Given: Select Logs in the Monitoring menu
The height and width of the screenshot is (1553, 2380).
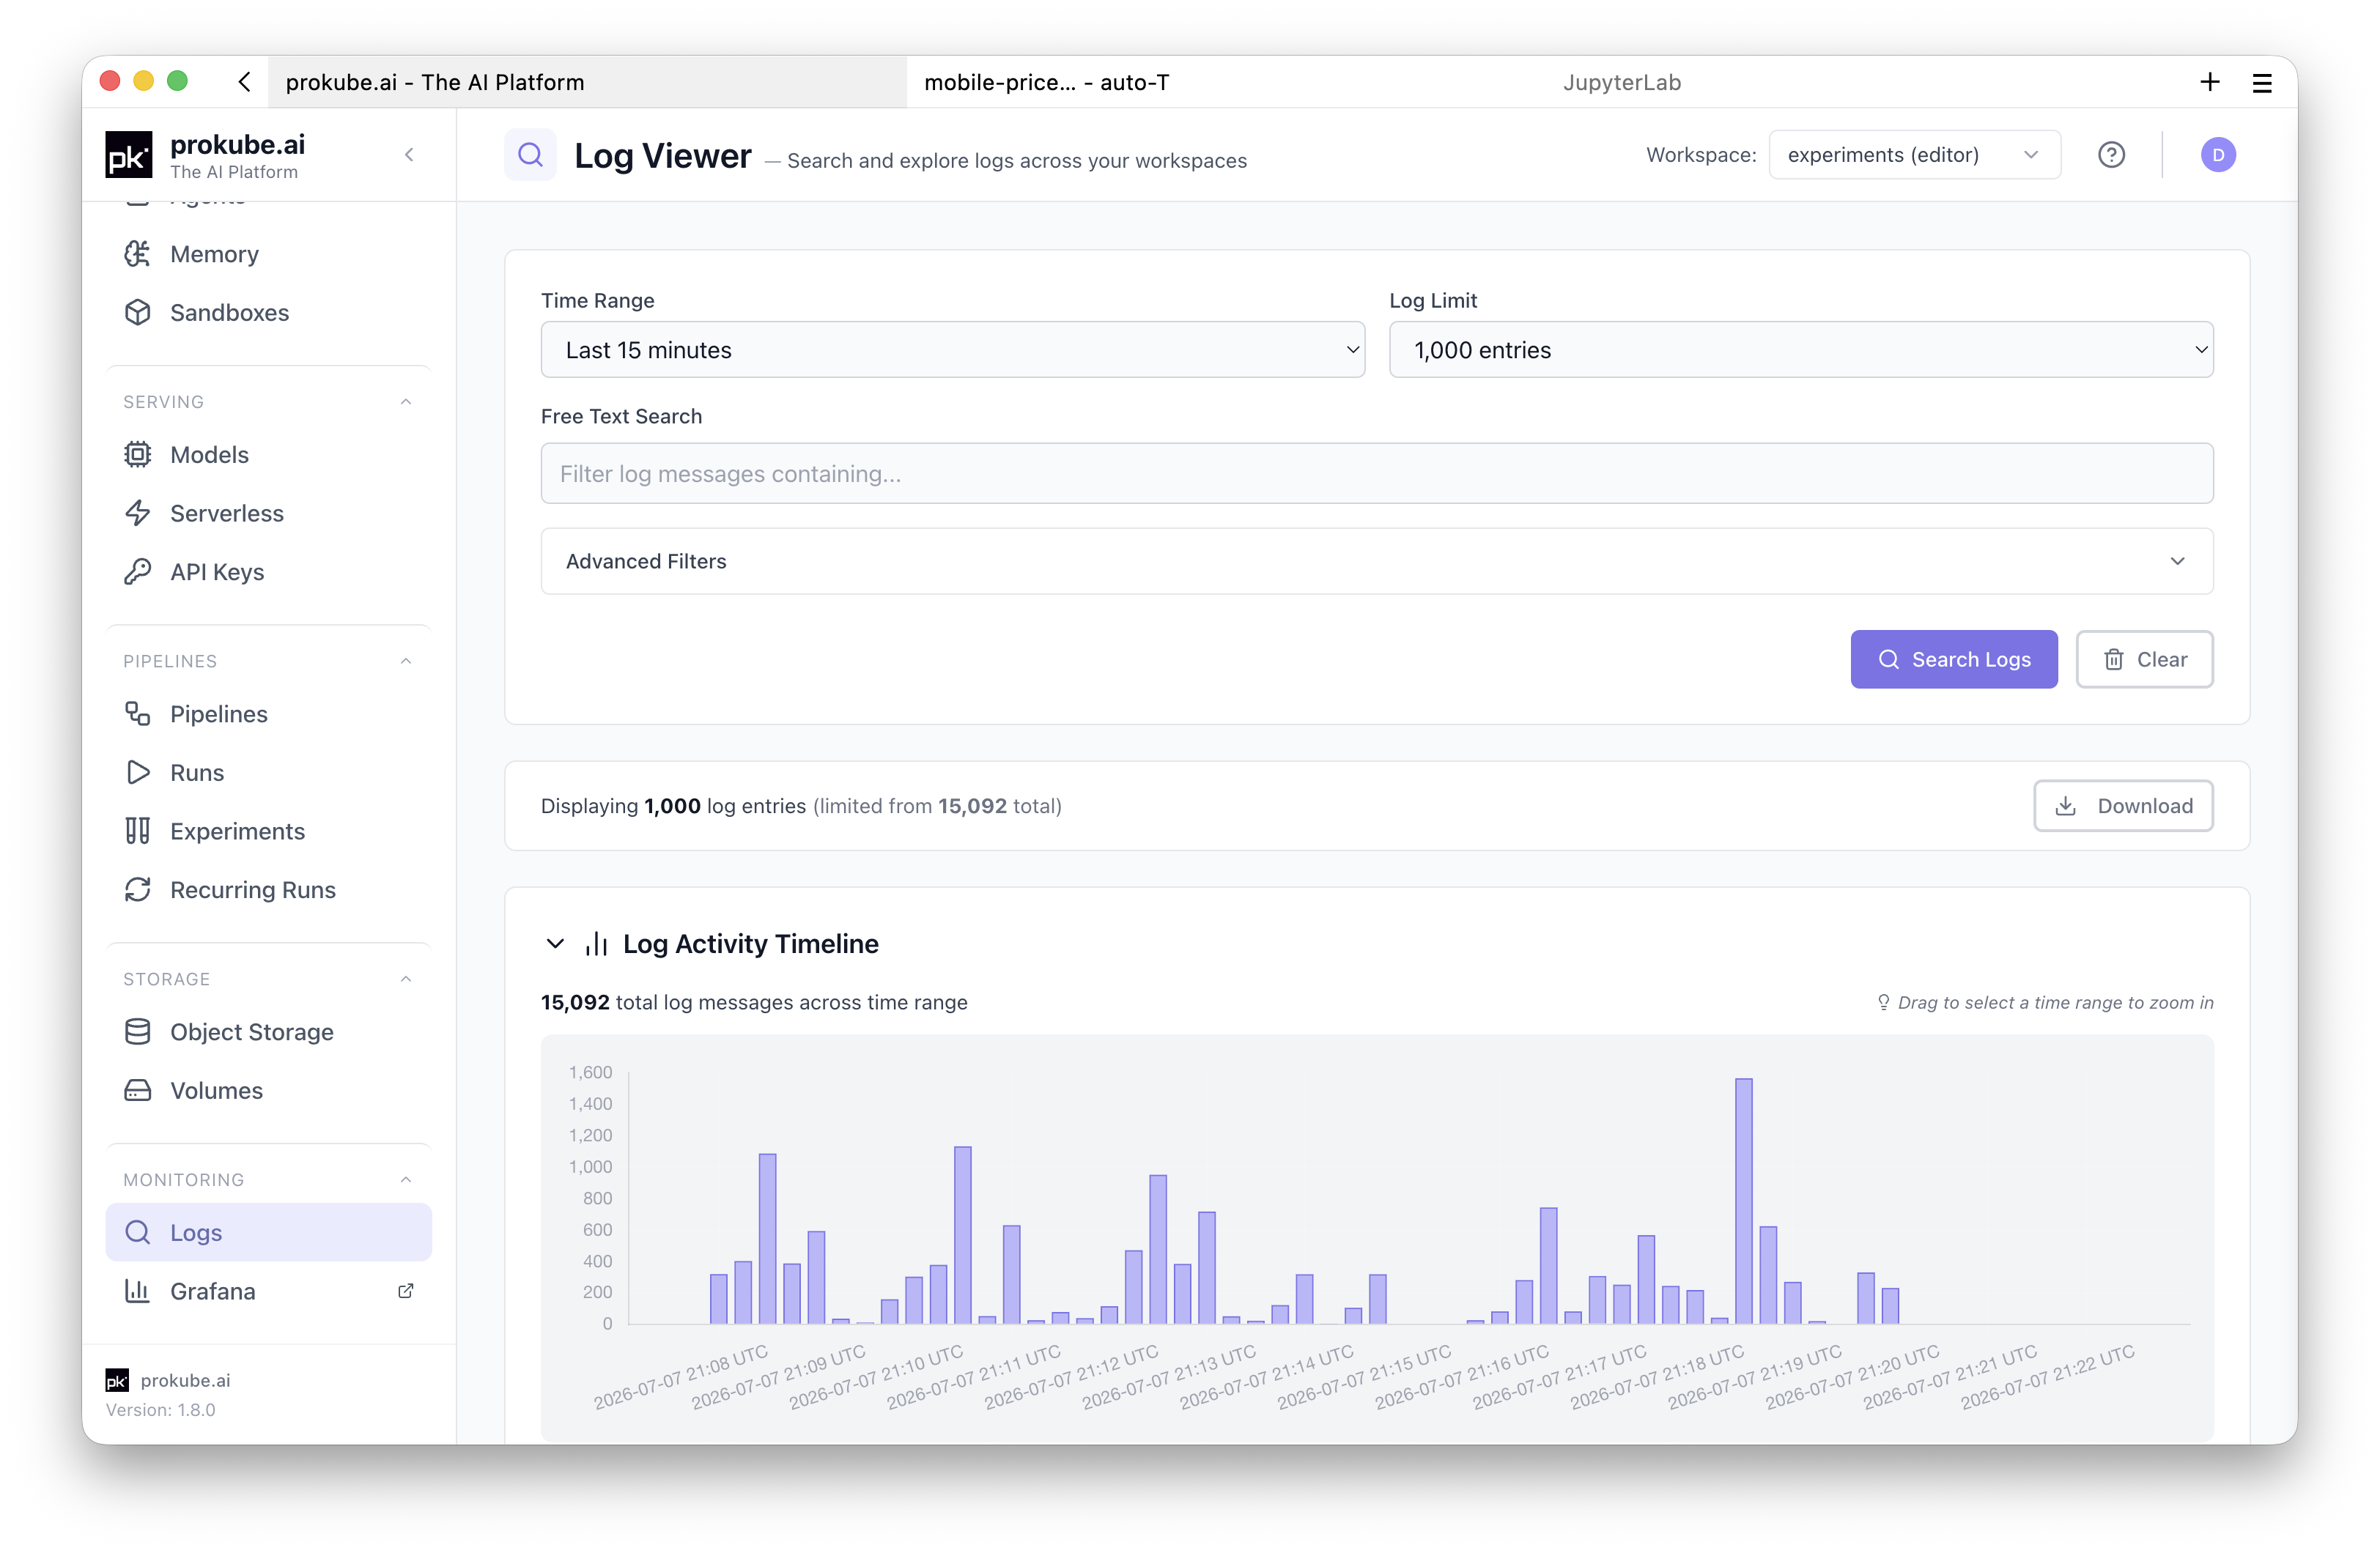Looking at the screenshot, I should tap(268, 1233).
